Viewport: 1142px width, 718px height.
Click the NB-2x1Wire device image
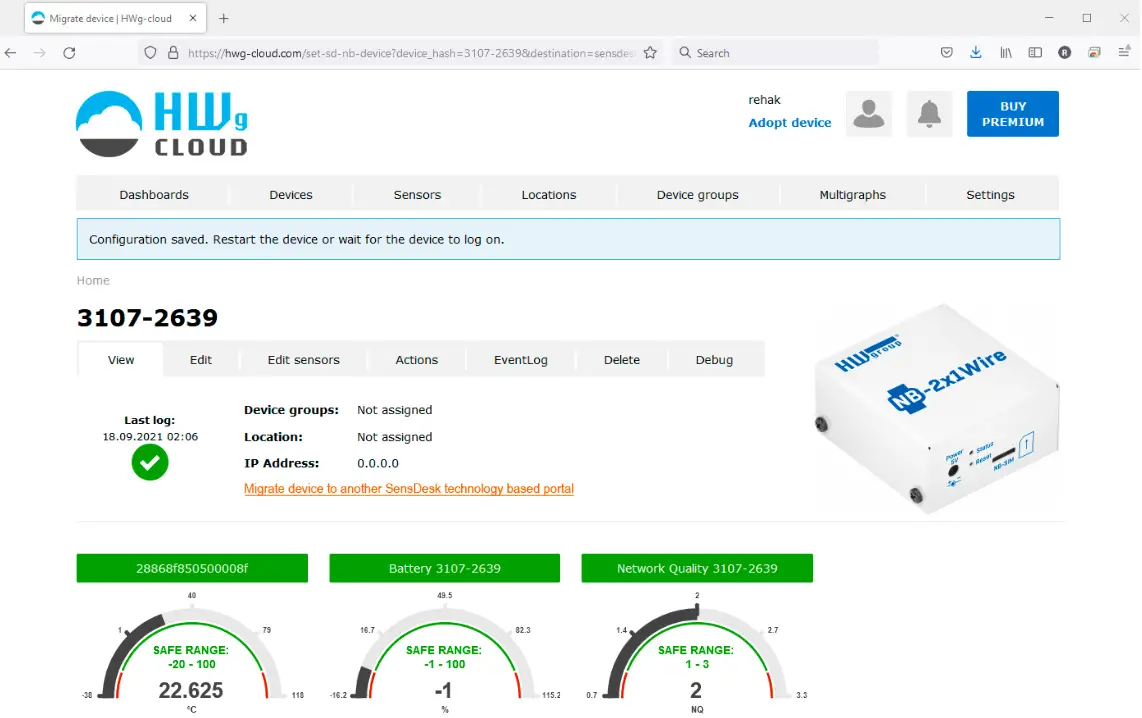point(936,409)
